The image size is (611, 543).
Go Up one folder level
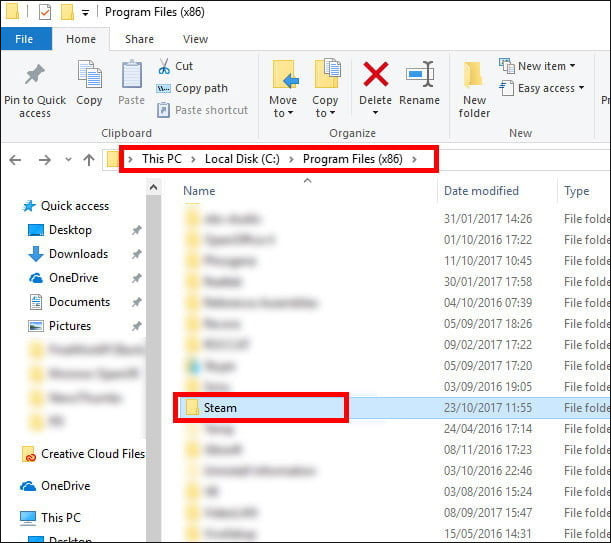click(x=89, y=159)
